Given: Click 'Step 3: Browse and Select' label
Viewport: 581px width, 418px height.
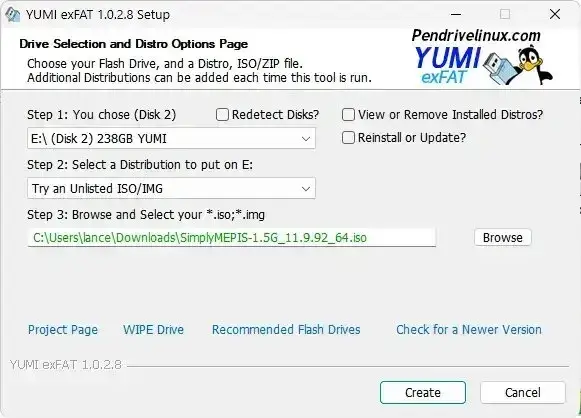Looking at the screenshot, I should 146,215.
